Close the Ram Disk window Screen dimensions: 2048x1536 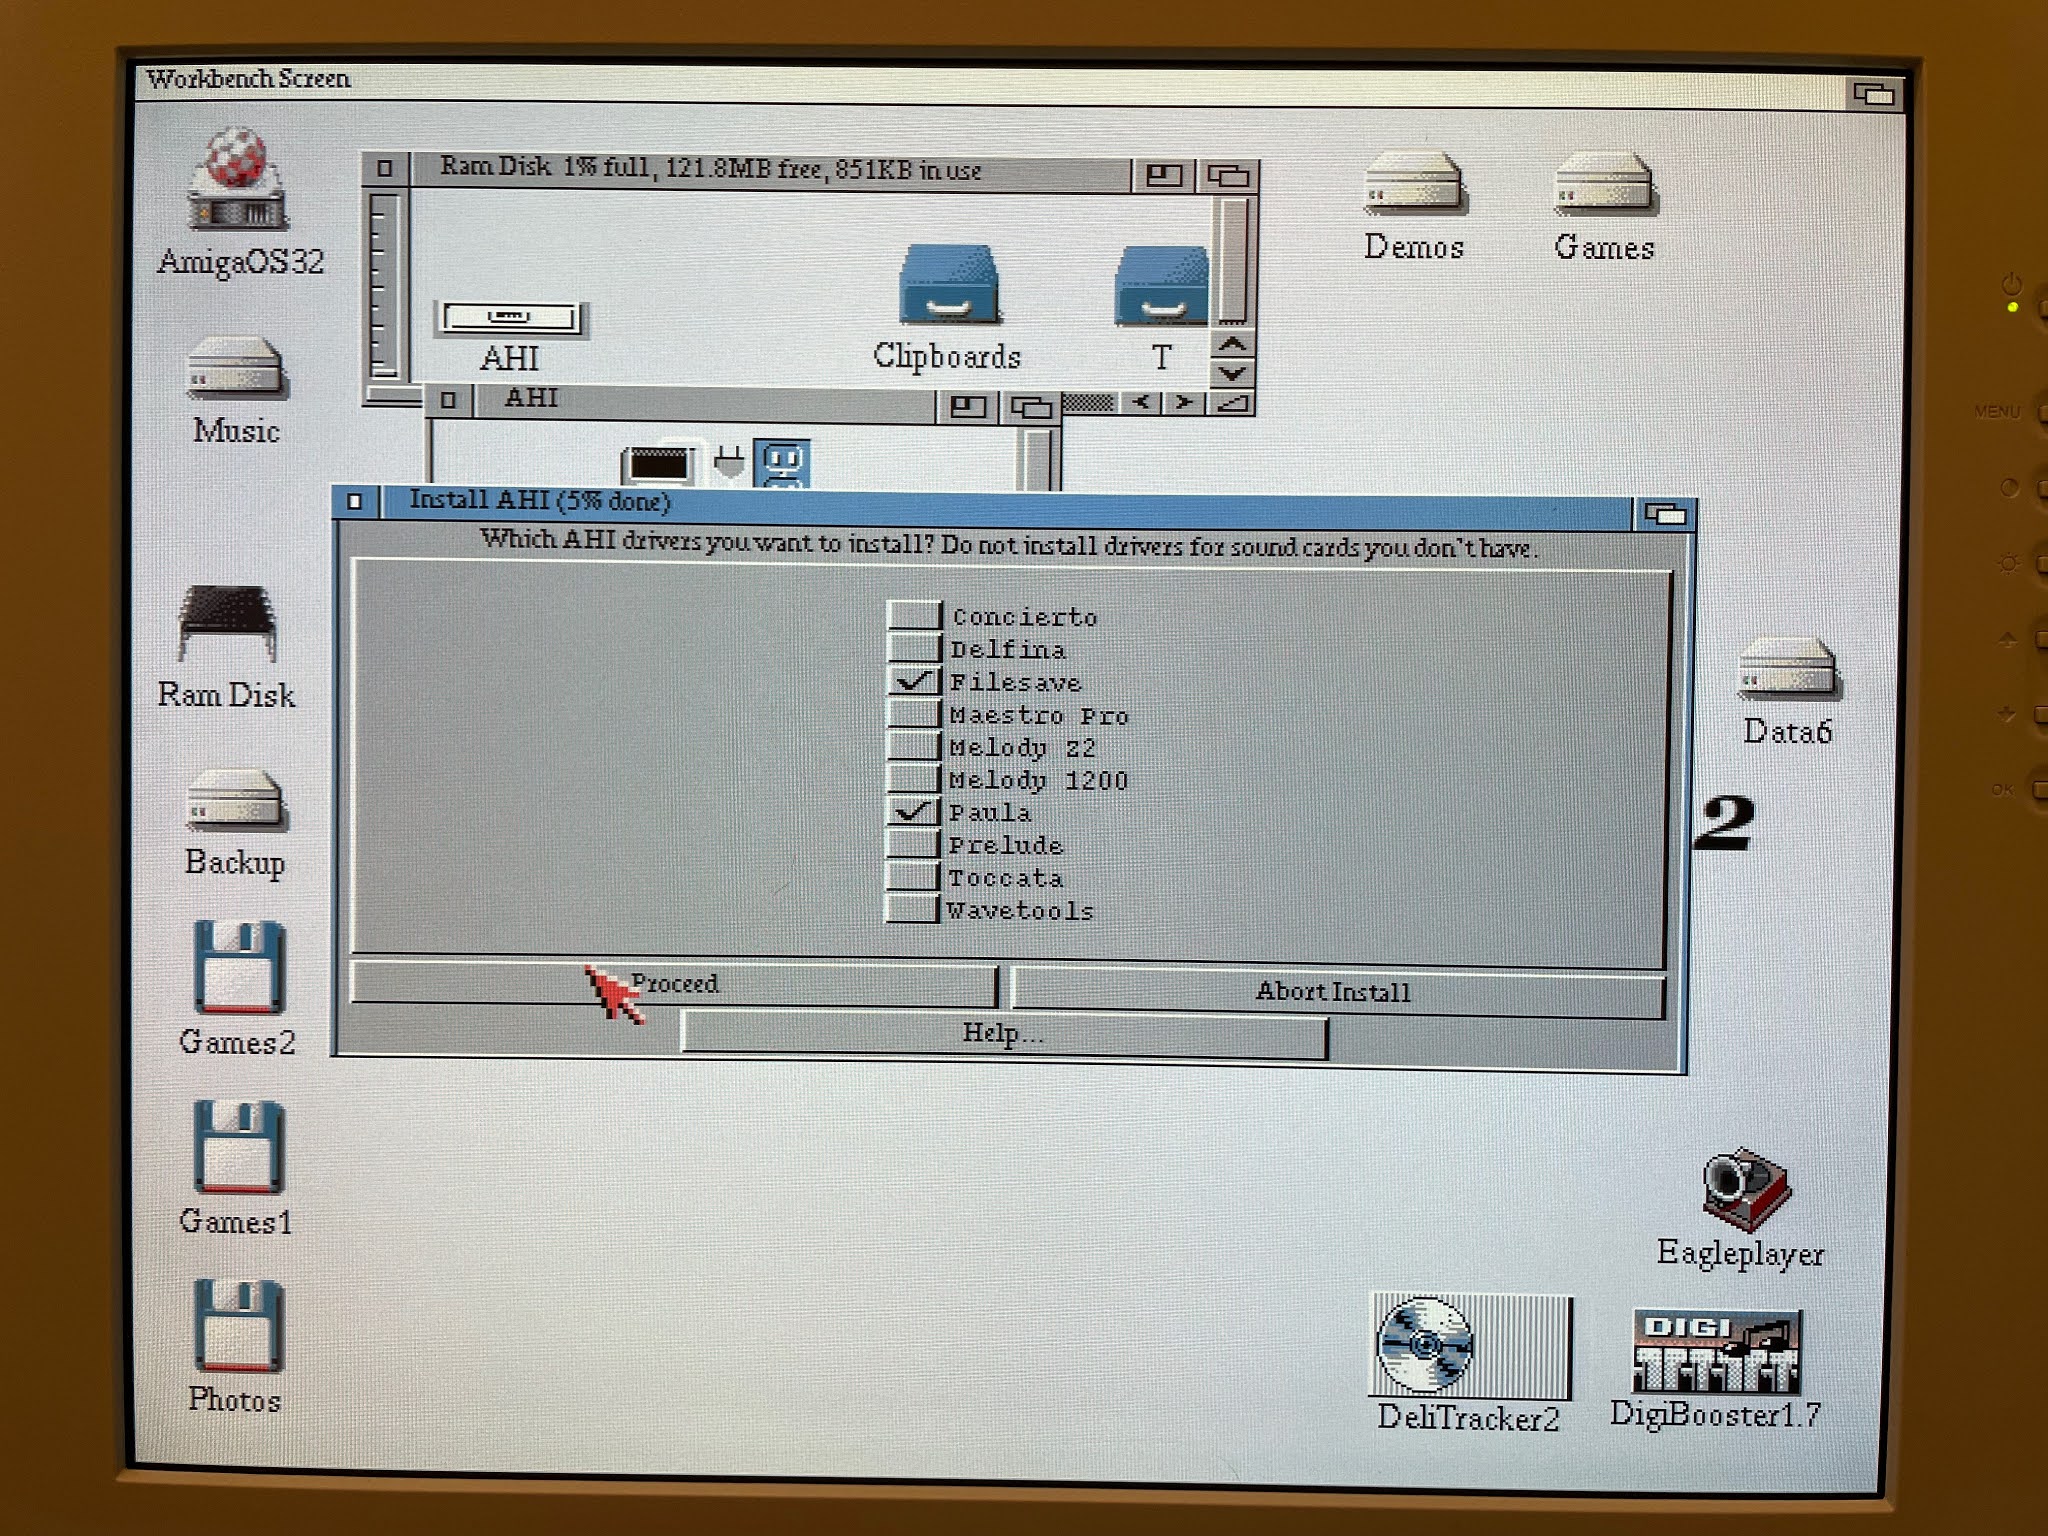[385, 169]
